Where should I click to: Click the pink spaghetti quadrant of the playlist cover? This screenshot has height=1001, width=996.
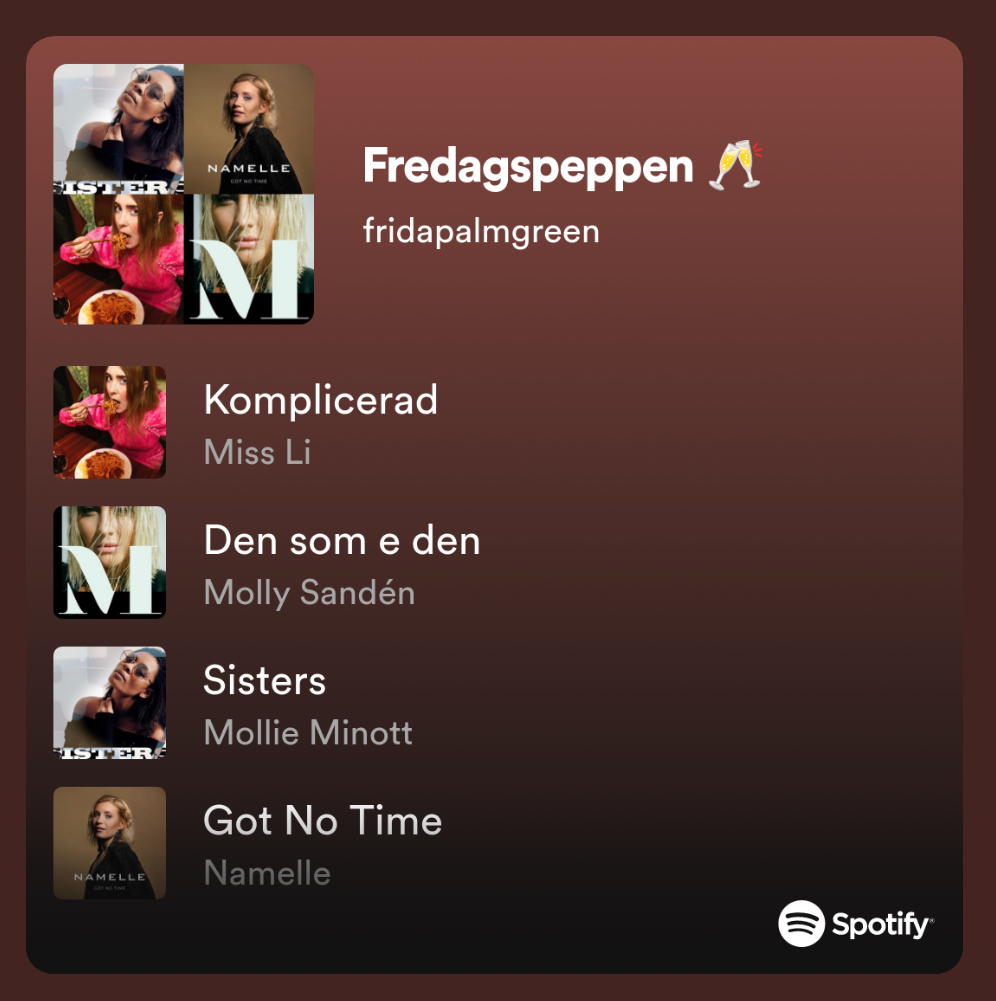[118, 259]
